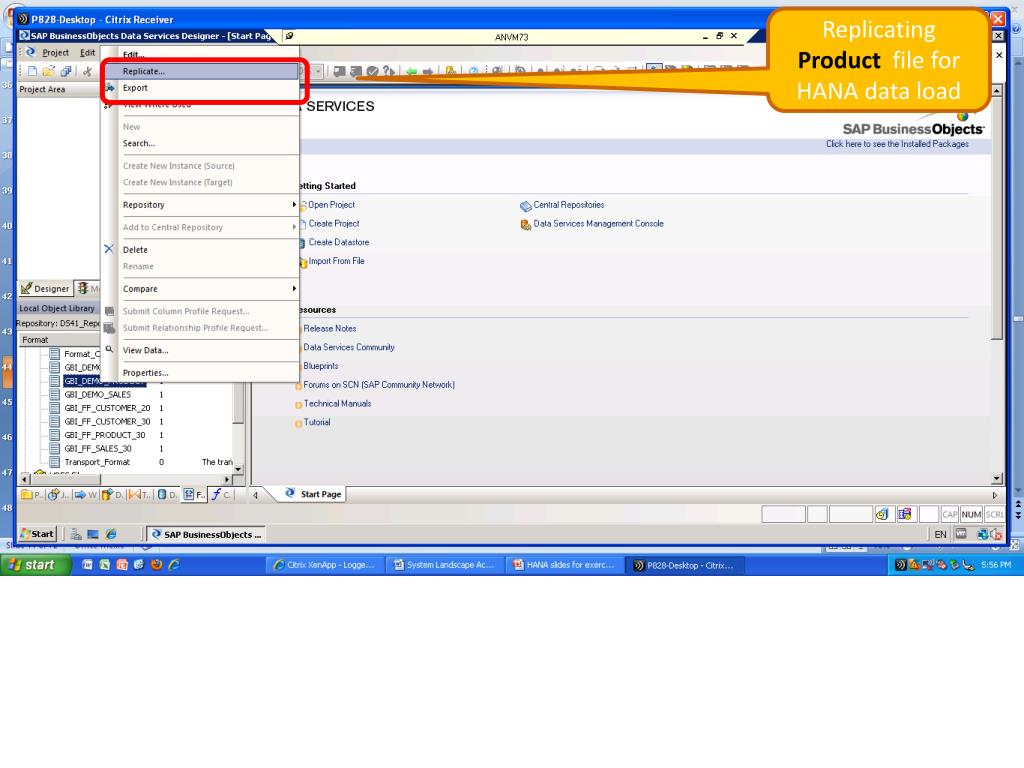
Task: Open the Edit menu in menu bar
Action: tap(88, 53)
